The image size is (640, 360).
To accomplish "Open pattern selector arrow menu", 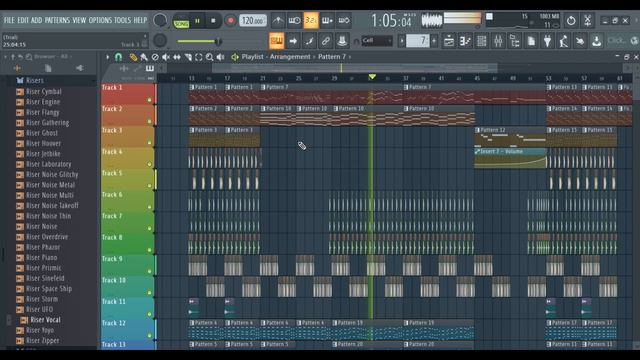I will pyautogui.click(x=402, y=41).
